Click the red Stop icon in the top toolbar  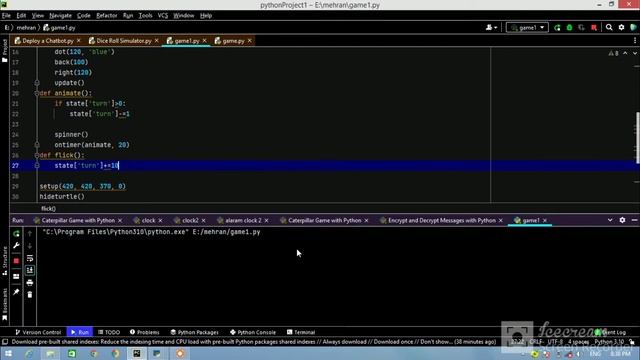pos(594,27)
